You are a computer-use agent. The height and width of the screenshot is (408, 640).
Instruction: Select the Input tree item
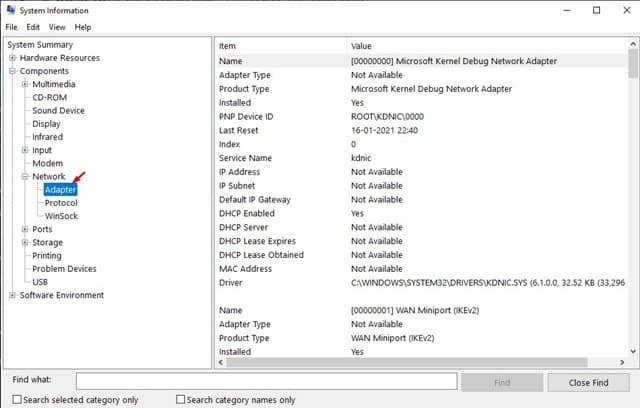(x=42, y=150)
